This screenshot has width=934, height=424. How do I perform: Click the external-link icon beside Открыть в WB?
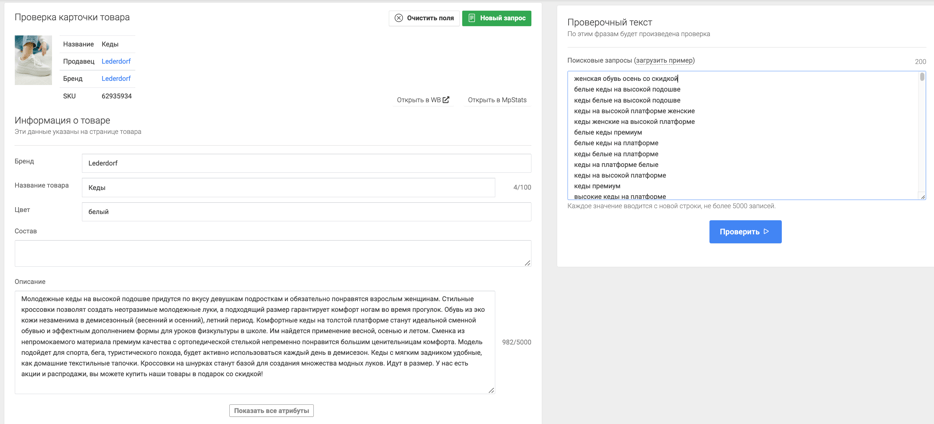(x=446, y=100)
